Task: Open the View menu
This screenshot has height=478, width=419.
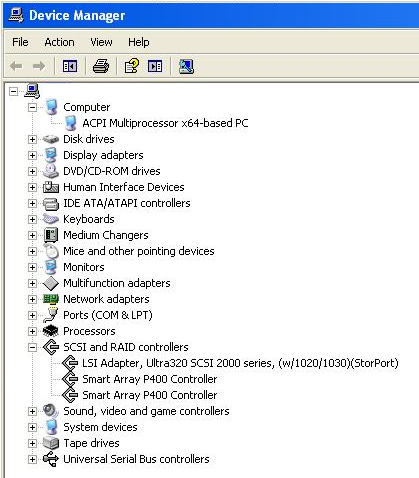Action: 101,42
